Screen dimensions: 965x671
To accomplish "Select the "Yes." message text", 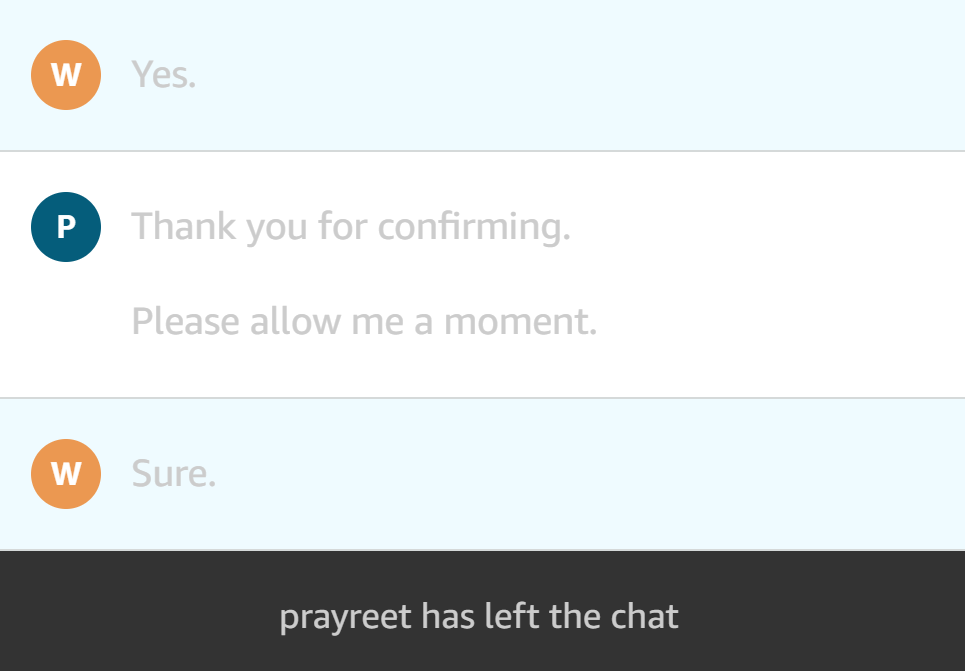I will pyautogui.click(x=164, y=75).
